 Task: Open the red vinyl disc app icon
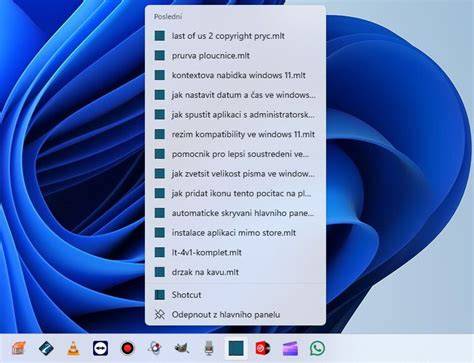[x=263, y=348]
